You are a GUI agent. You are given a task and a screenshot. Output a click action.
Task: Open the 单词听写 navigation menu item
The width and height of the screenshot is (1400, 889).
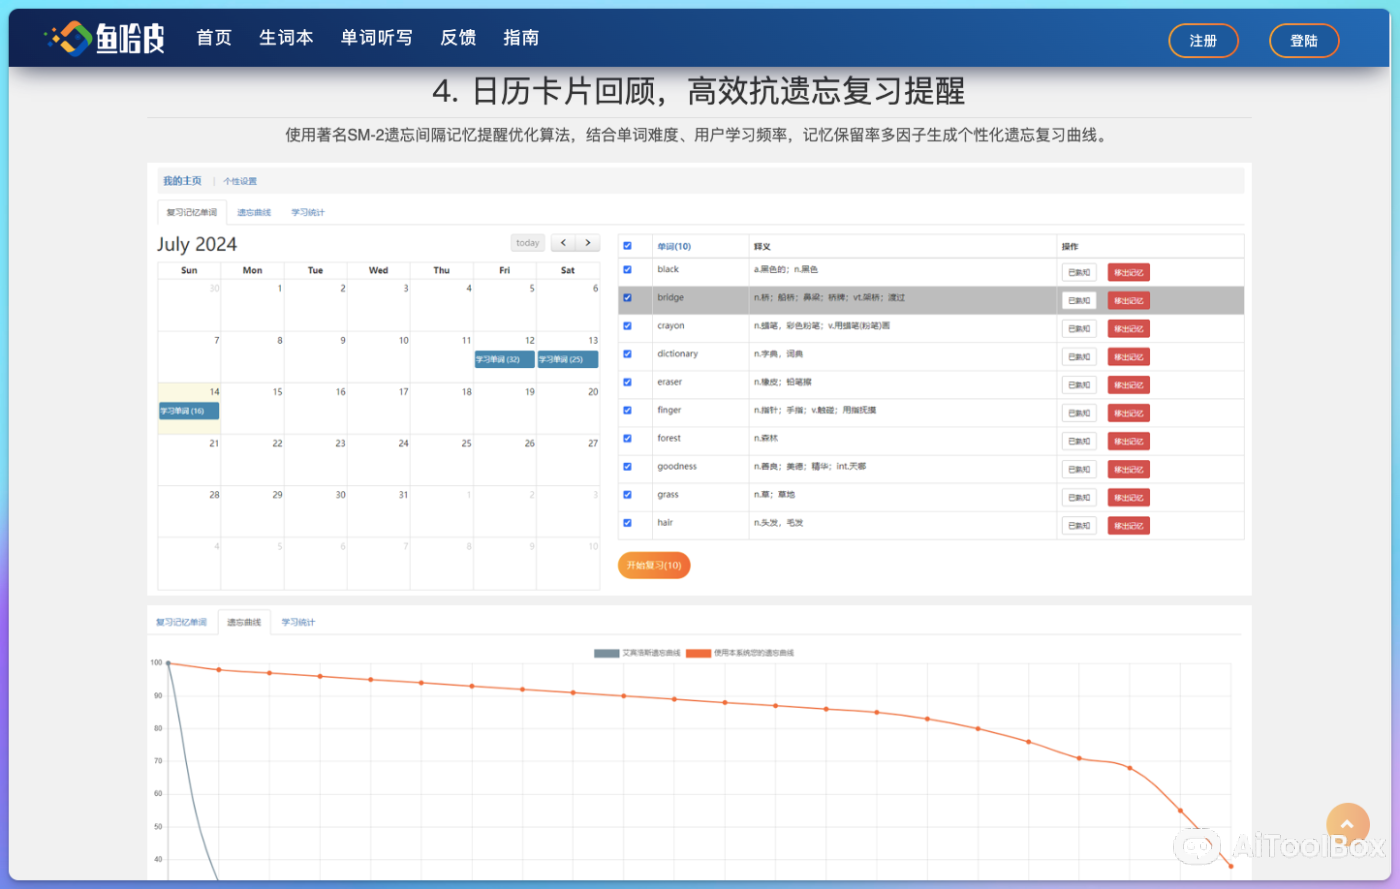[x=376, y=38]
